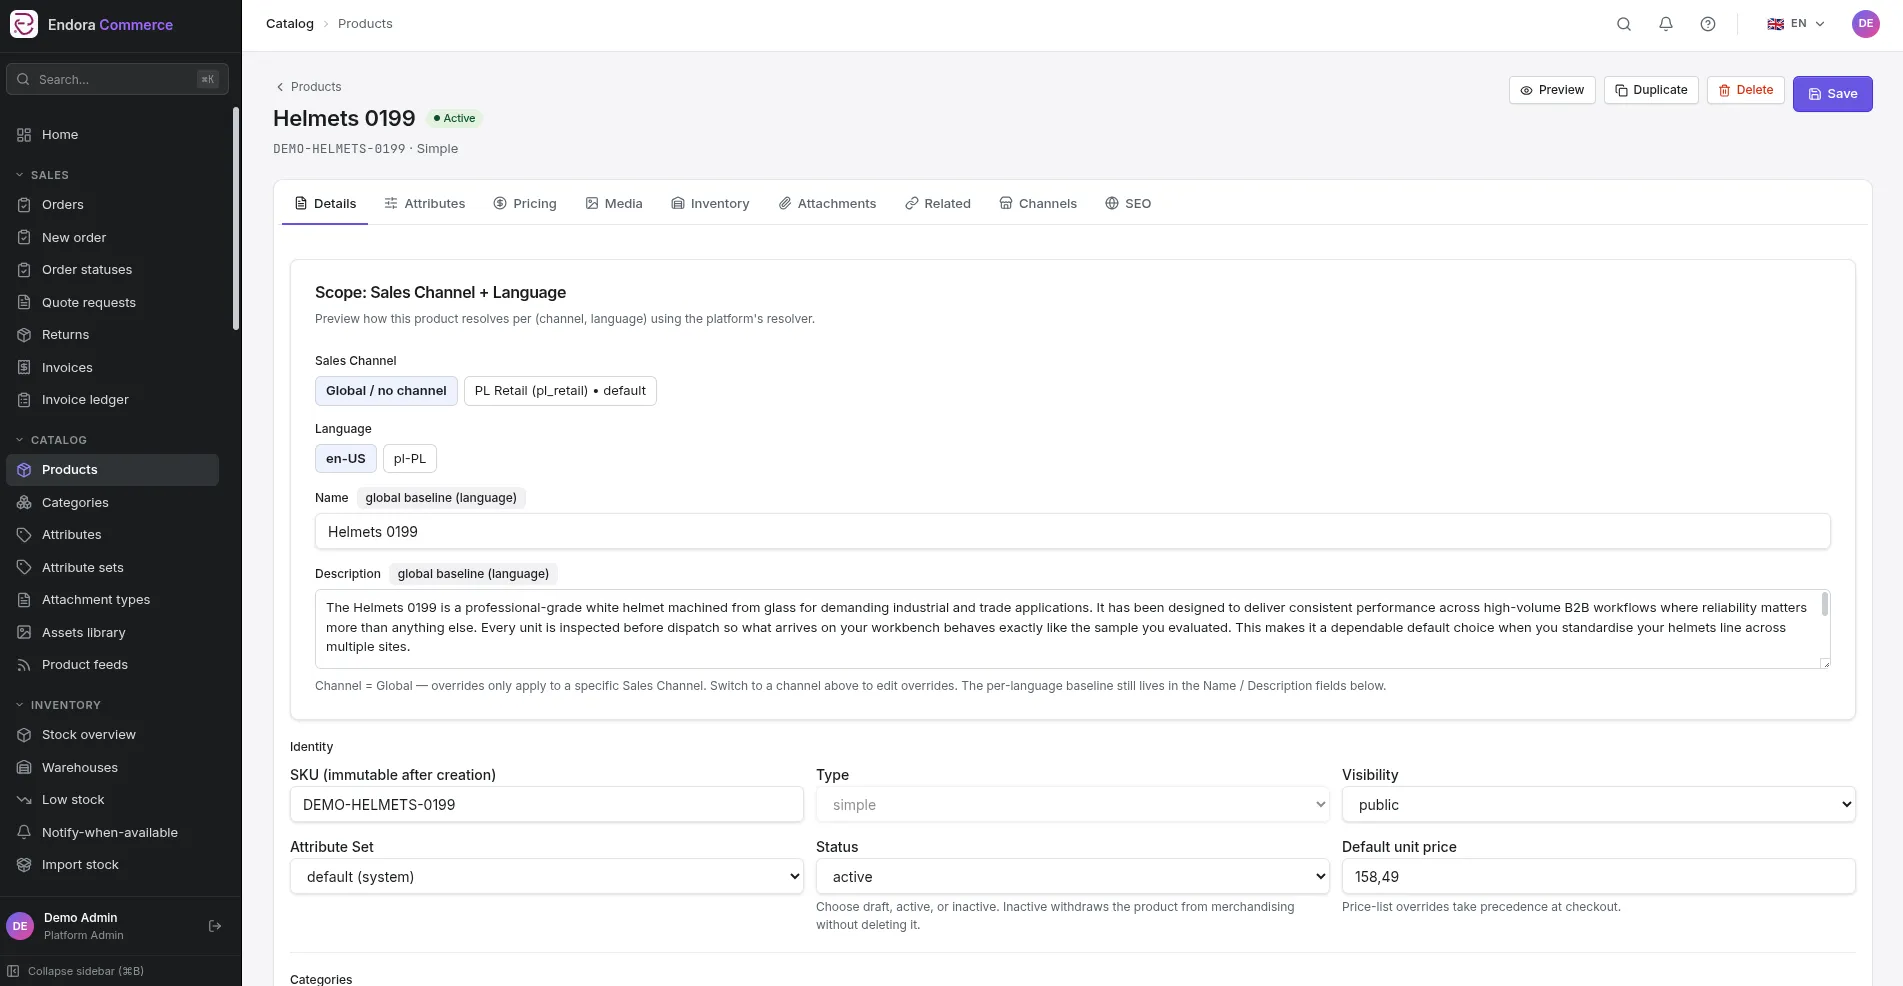Click the Delete button

[x=1746, y=90]
